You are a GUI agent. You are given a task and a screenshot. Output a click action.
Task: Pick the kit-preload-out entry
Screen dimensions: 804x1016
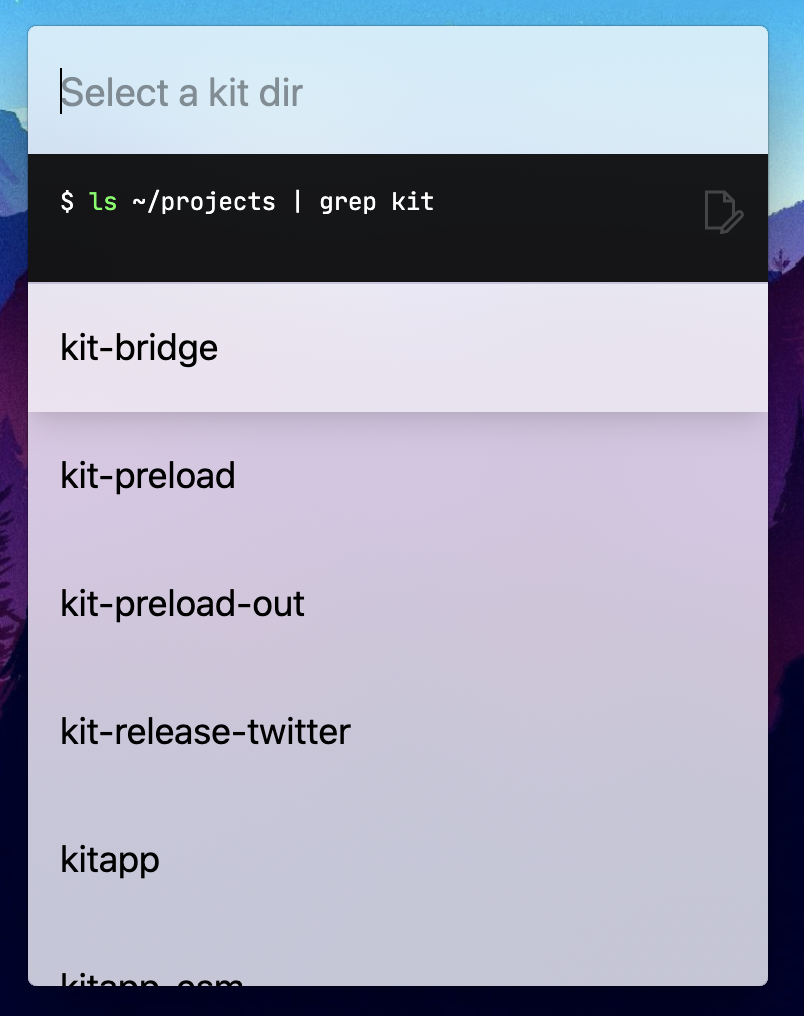(x=398, y=603)
